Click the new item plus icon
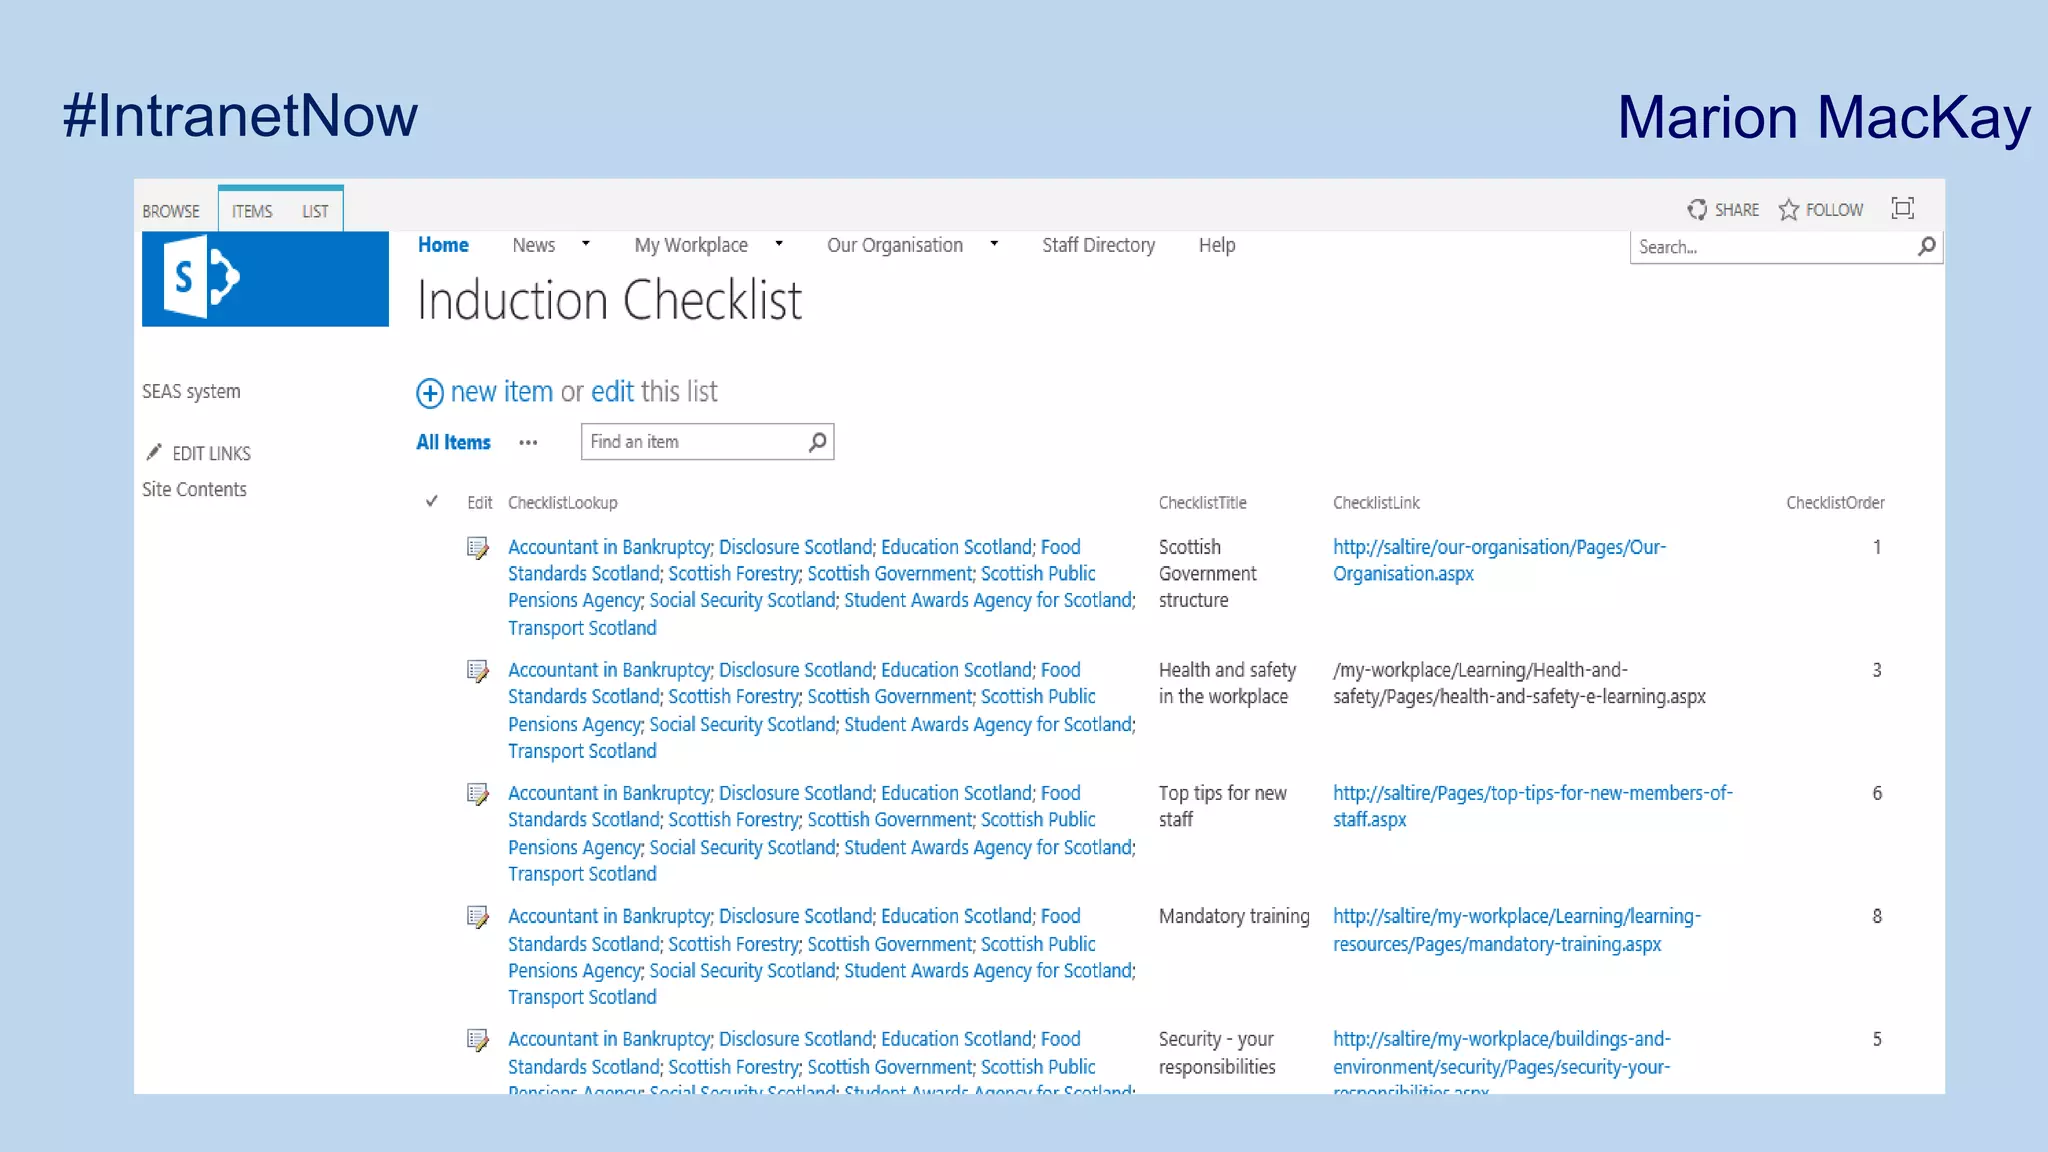The height and width of the screenshot is (1152, 2048). coord(430,393)
